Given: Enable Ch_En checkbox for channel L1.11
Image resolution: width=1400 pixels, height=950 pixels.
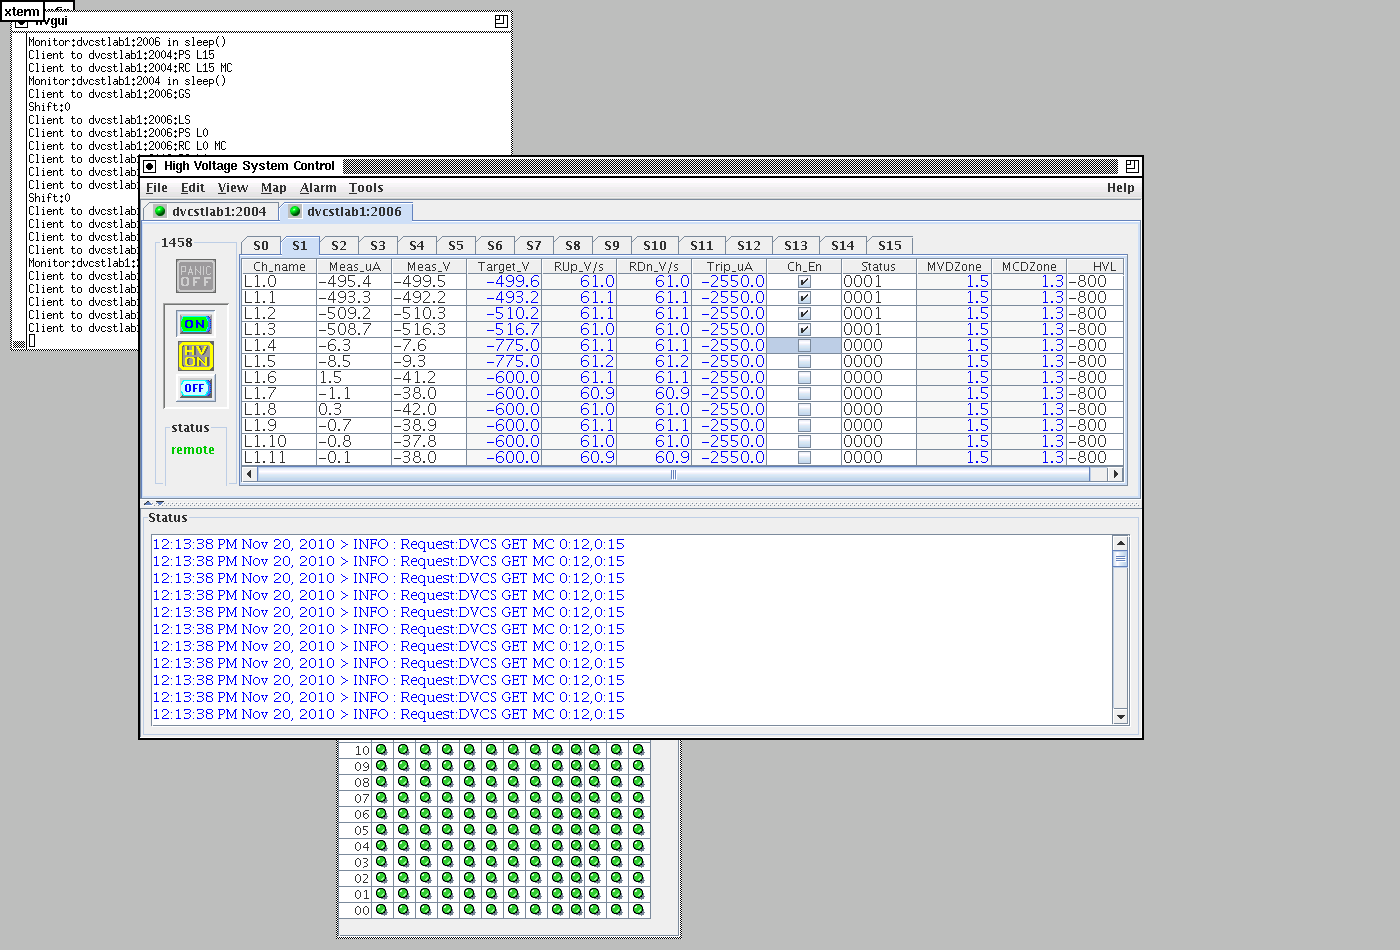Looking at the screenshot, I should pyautogui.click(x=804, y=458).
